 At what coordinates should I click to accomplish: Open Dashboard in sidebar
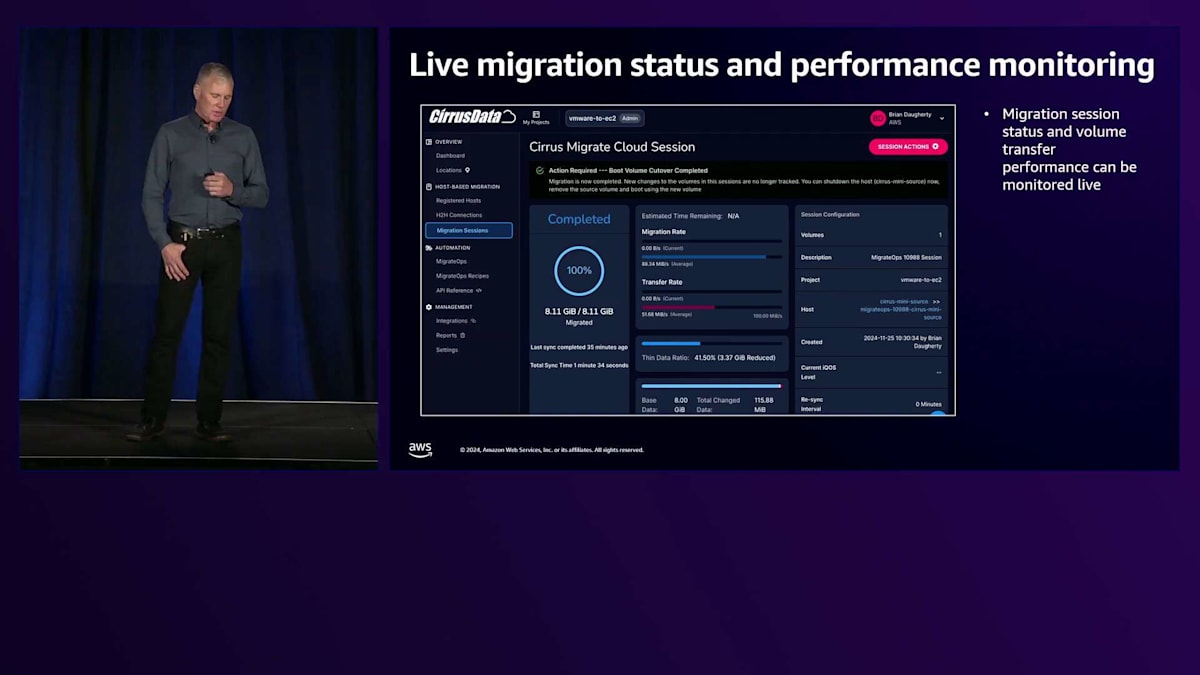(x=450, y=156)
